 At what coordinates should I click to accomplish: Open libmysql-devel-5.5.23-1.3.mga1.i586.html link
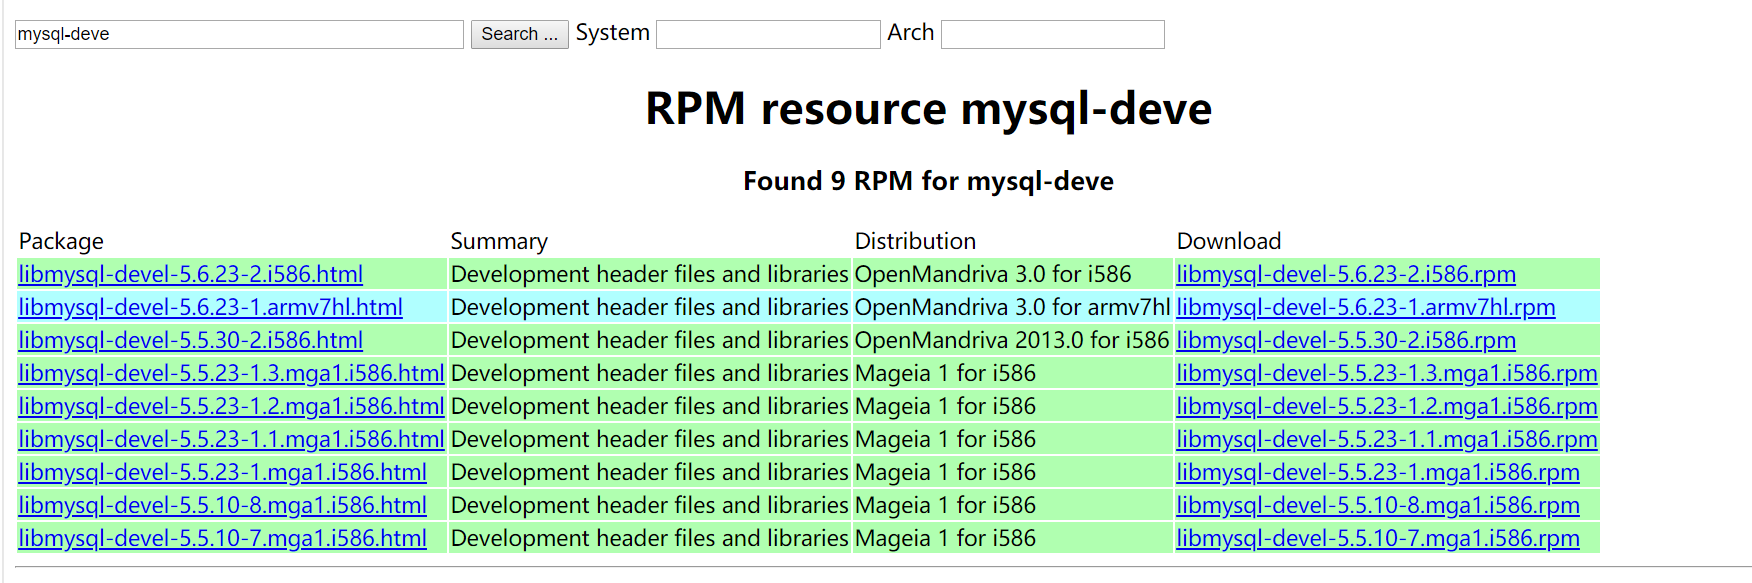point(231,373)
